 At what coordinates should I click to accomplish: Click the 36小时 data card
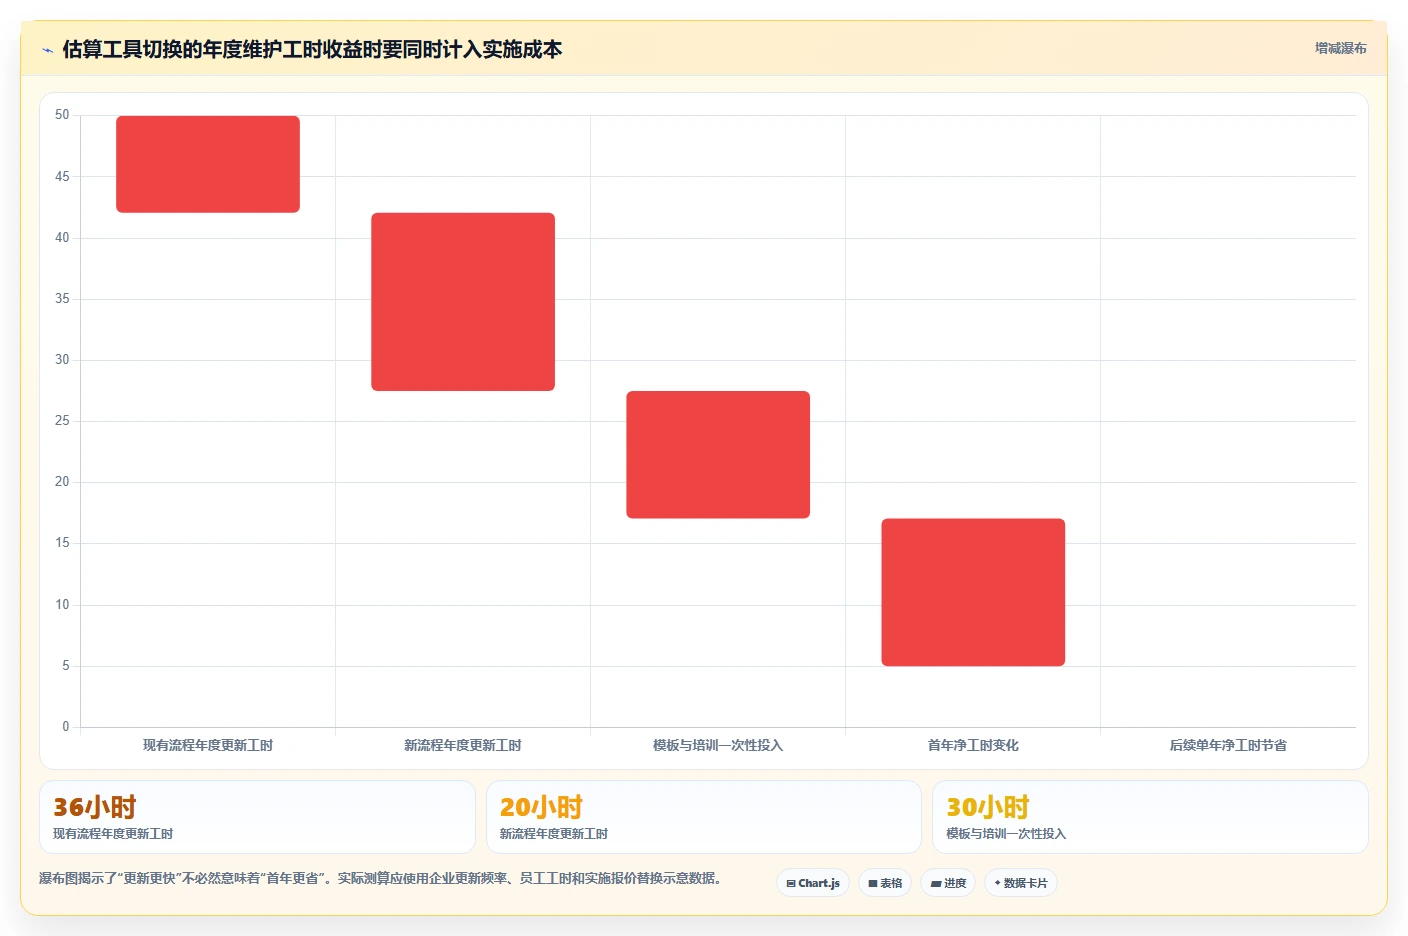[257, 817]
